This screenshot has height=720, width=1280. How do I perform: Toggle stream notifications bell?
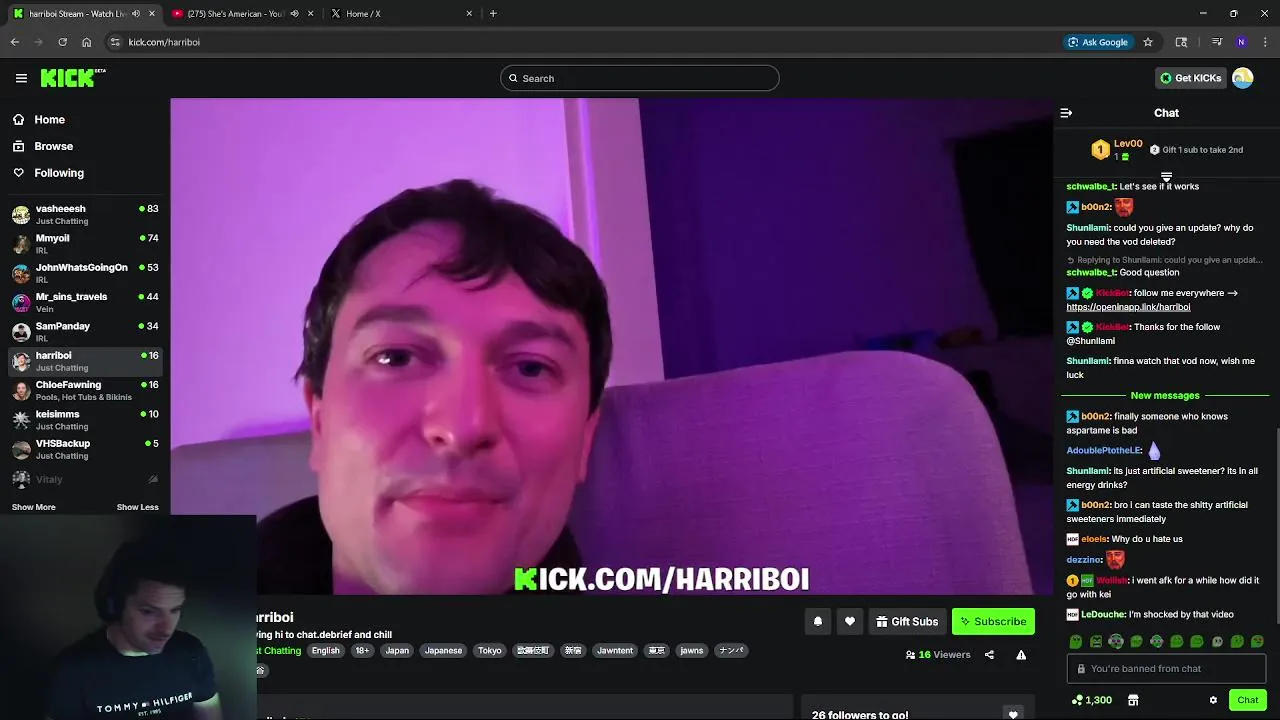click(x=818, y=621)
